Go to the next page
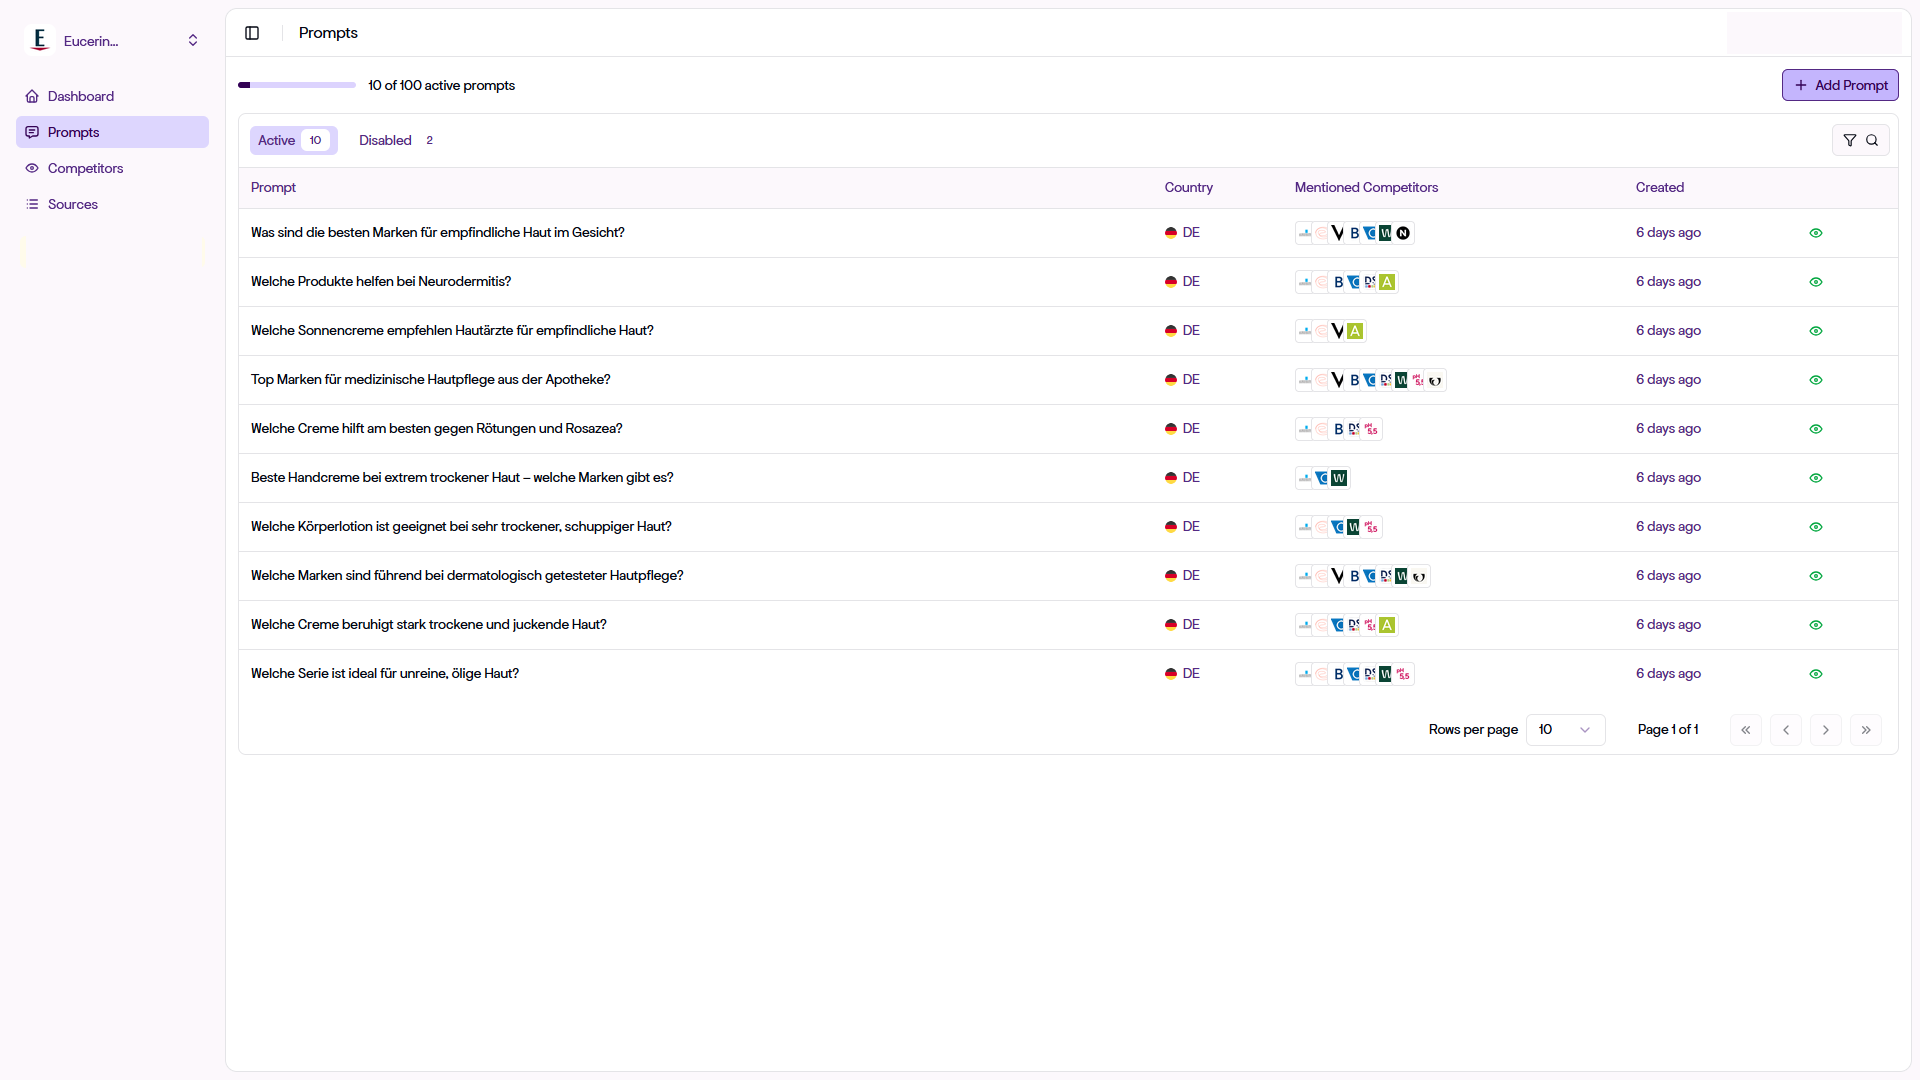Image resolution: width=1920 pixels, height=1080 pixels. pos(1826,730)
